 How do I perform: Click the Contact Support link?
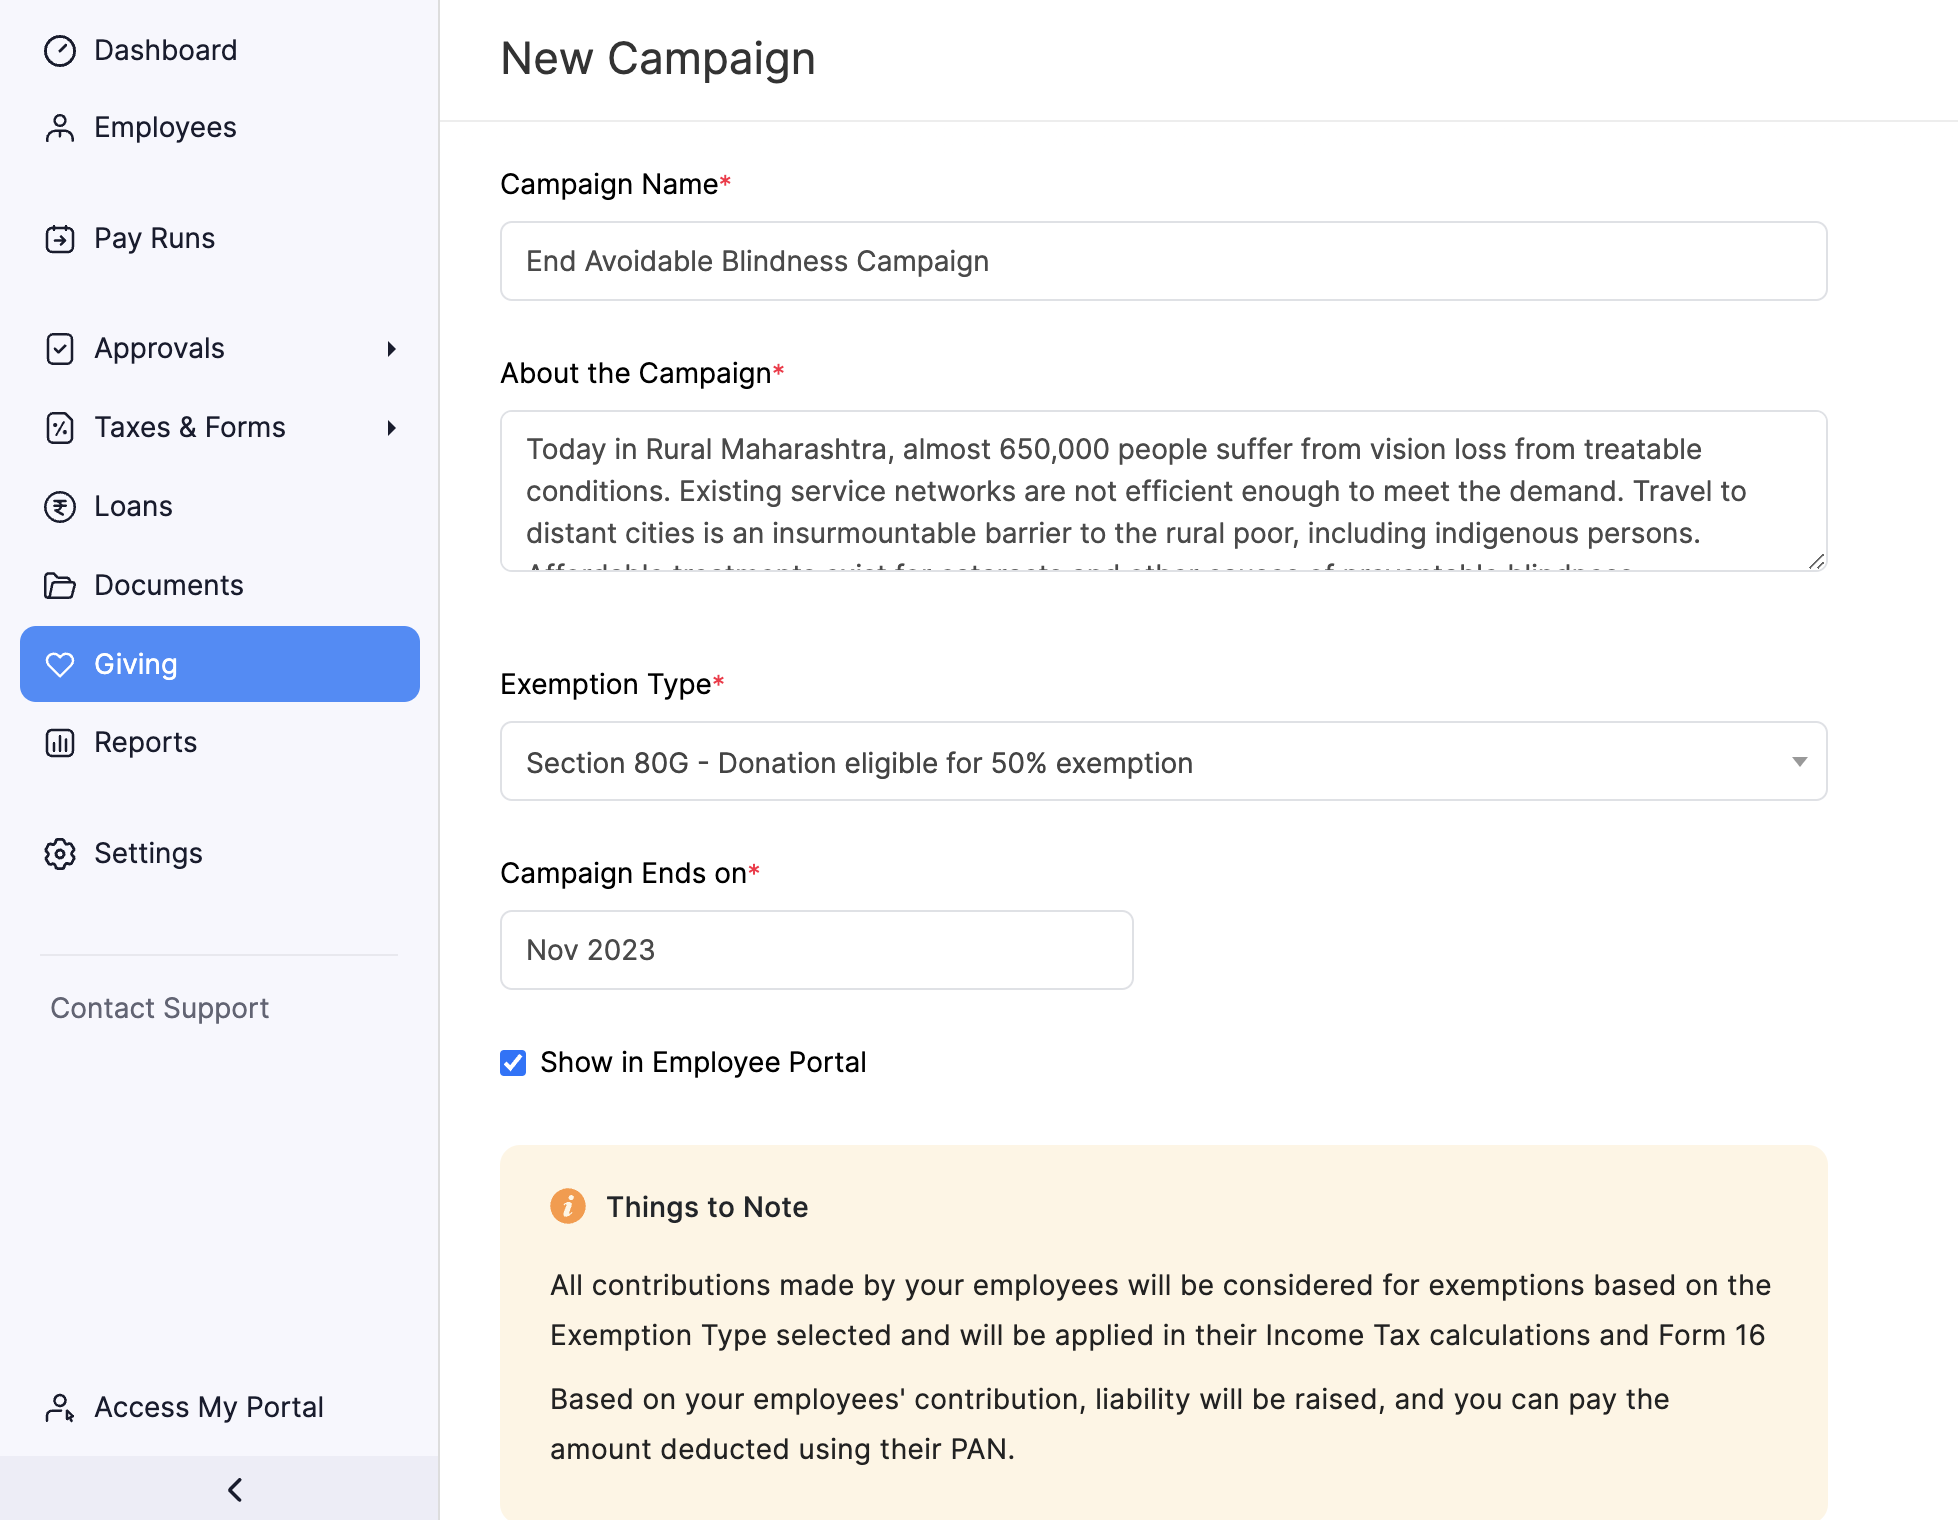[160, 1008]
